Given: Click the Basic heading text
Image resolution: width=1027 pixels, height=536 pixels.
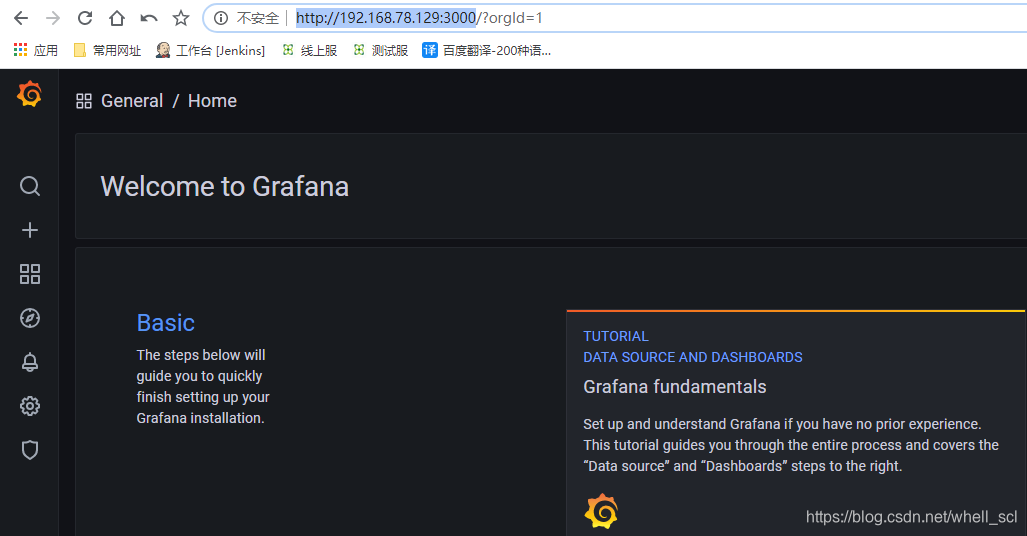Looking at the screenshot, I should tap(166, 323).
